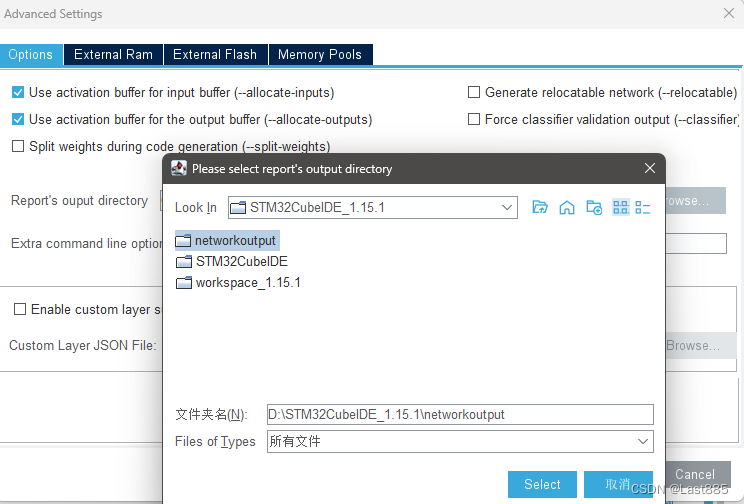Confirm directory with Select button
Viewport: 744px width, 504px height.
[x=542, y=485]
